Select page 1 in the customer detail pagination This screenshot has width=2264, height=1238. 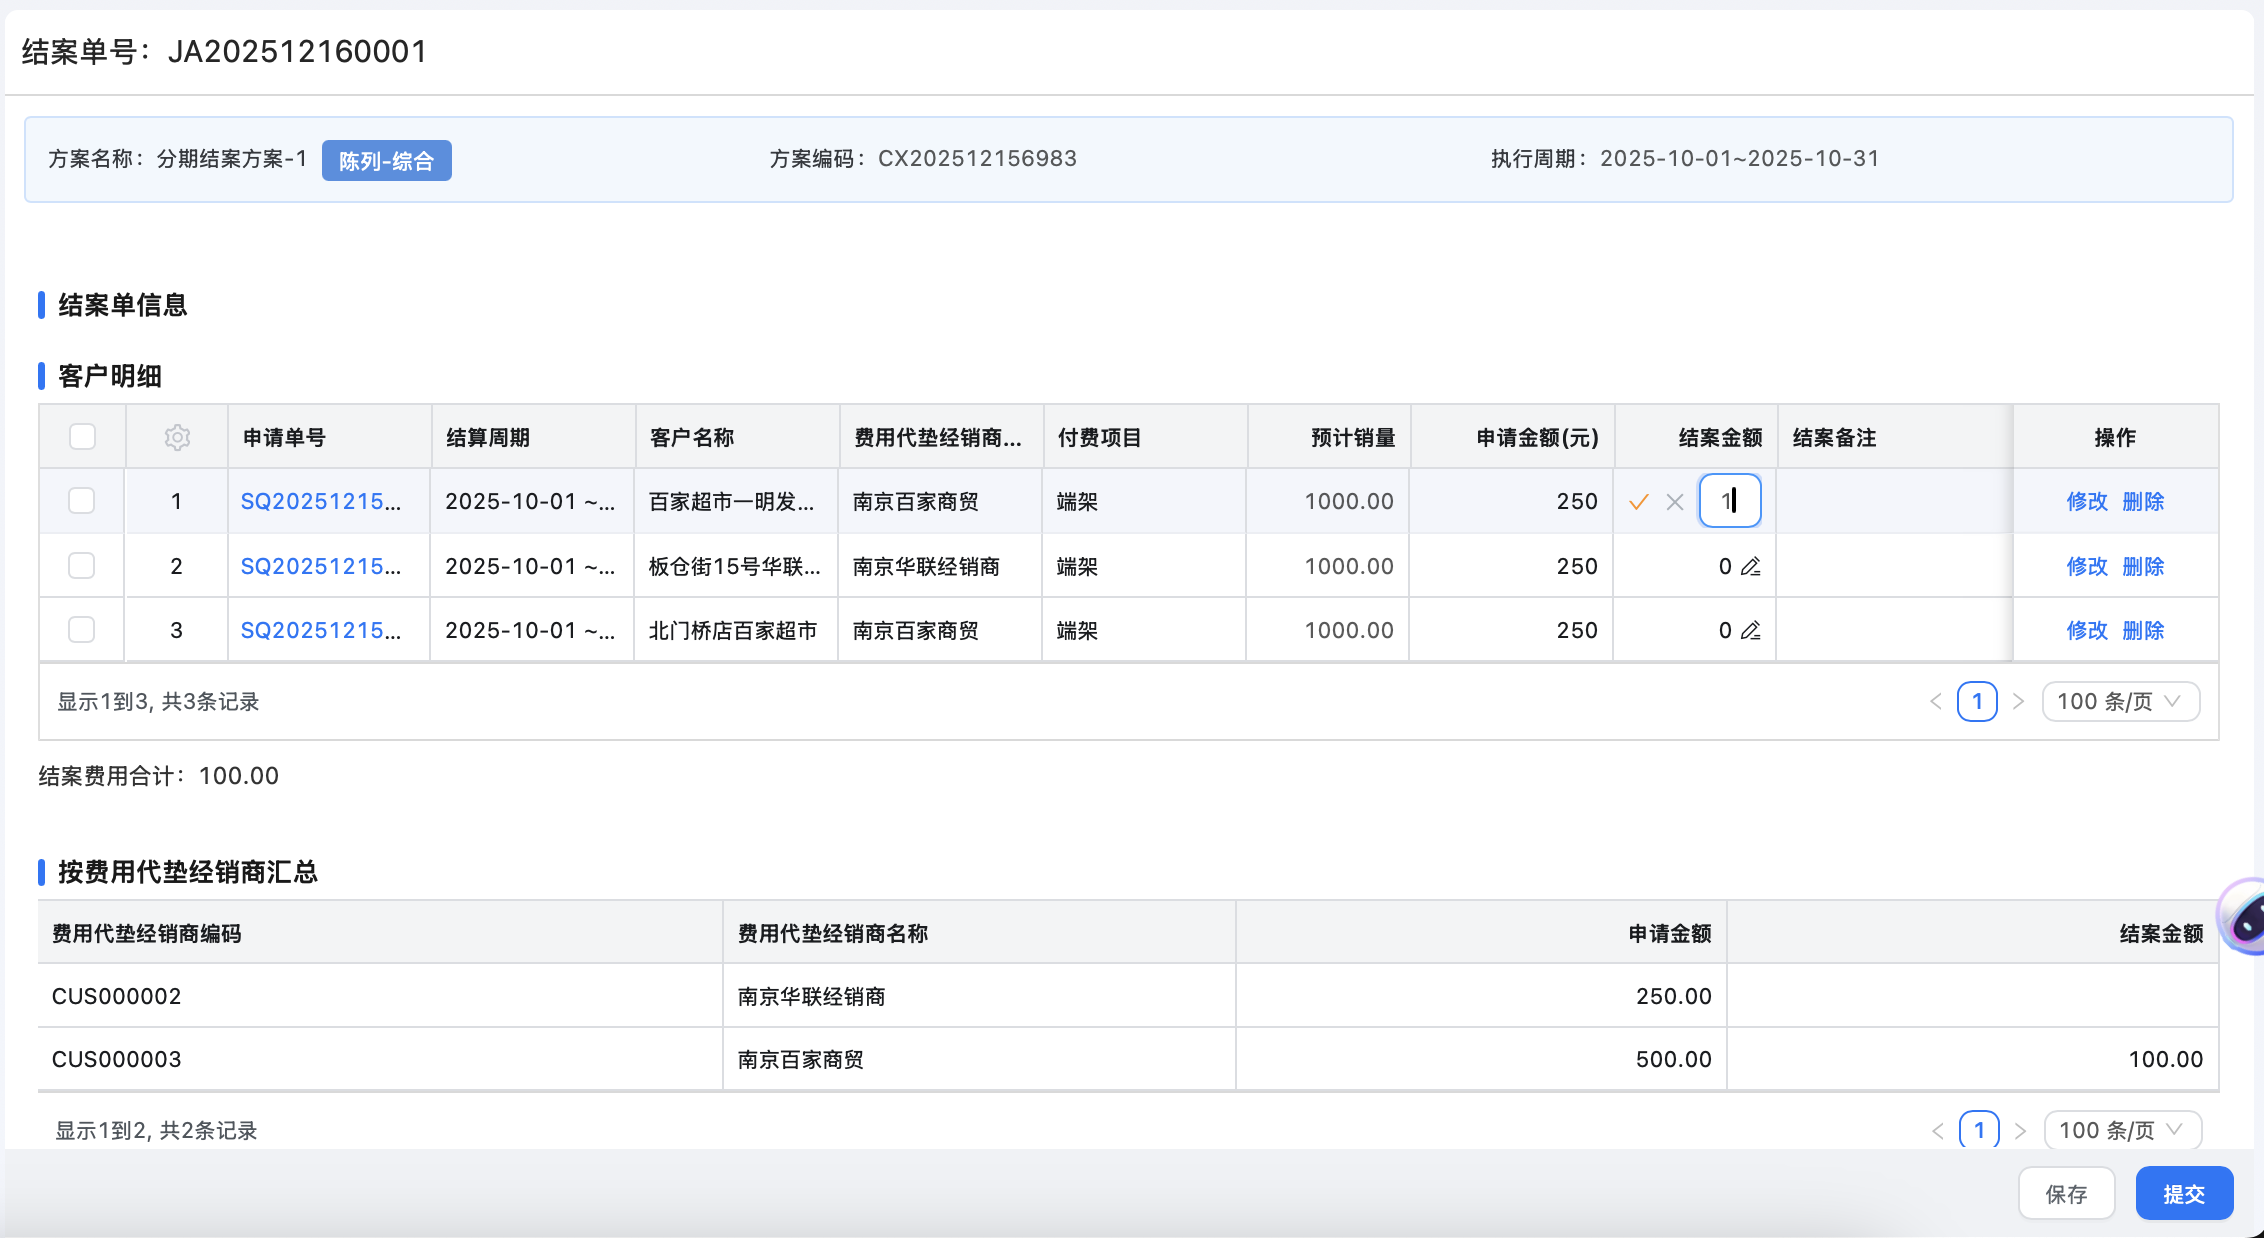click(x=1977, y=702)
